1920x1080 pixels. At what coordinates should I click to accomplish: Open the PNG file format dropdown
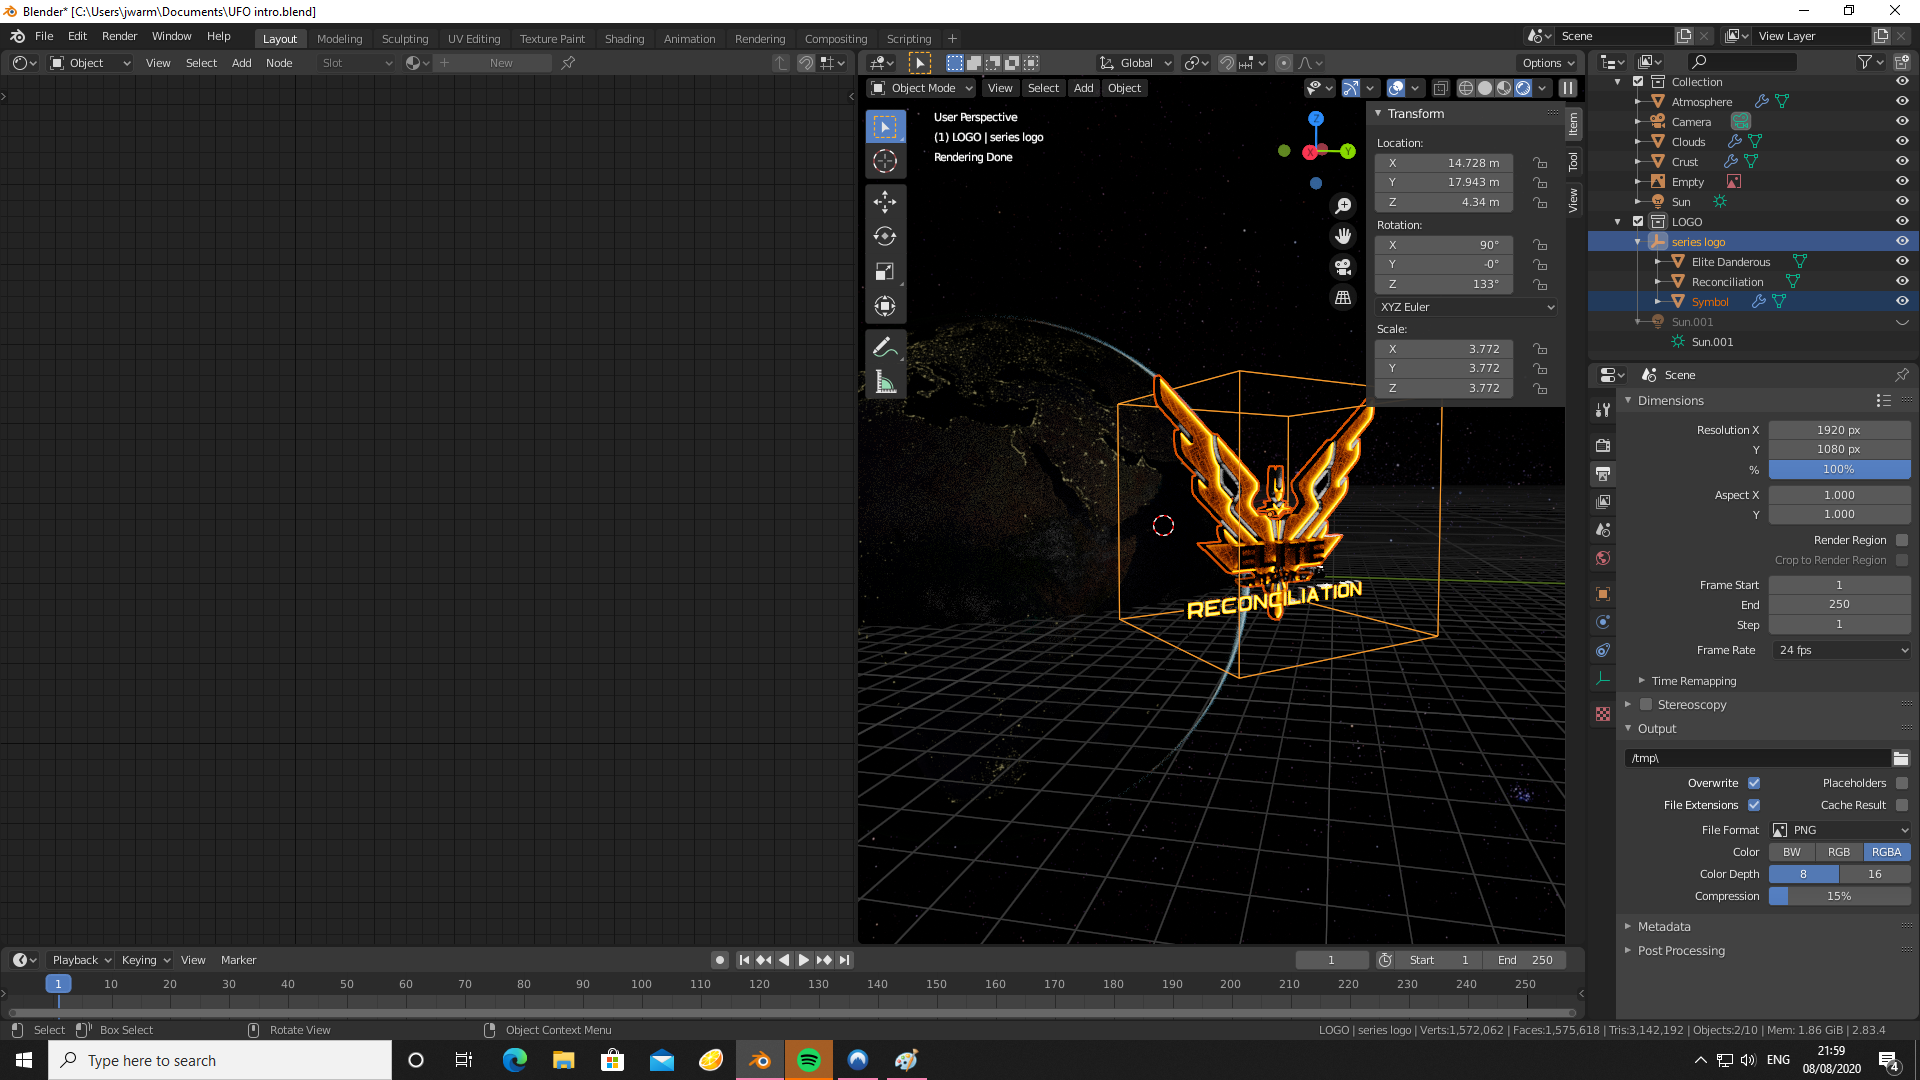(1840, 830)
